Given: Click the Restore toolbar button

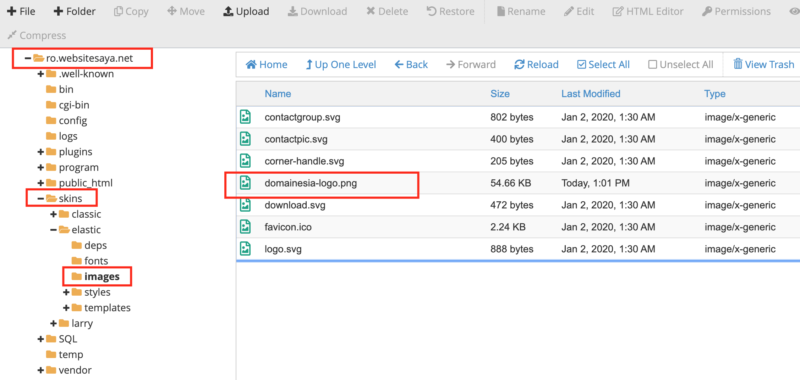Looking at the screenshot, I should click(x=450, y=11).
